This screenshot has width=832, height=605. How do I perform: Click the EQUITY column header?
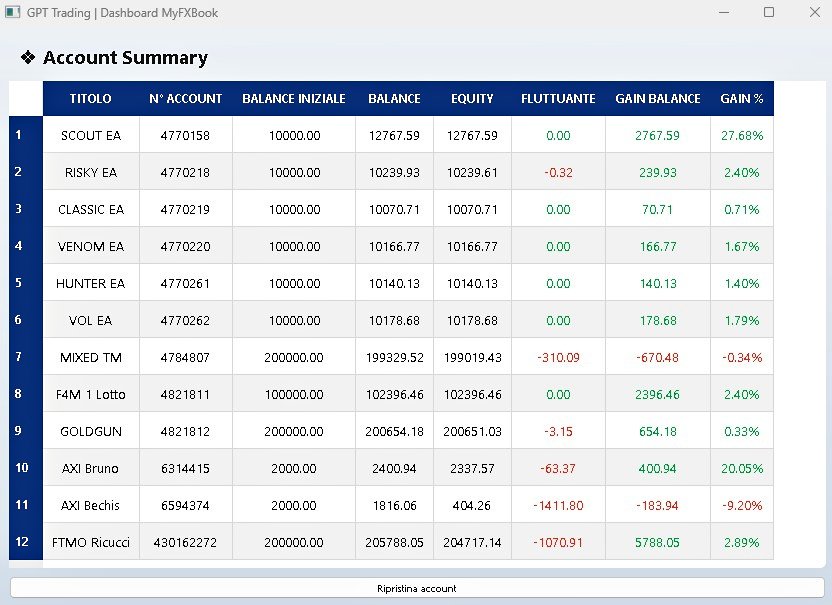pyautogui.click(x=472, y=99)
